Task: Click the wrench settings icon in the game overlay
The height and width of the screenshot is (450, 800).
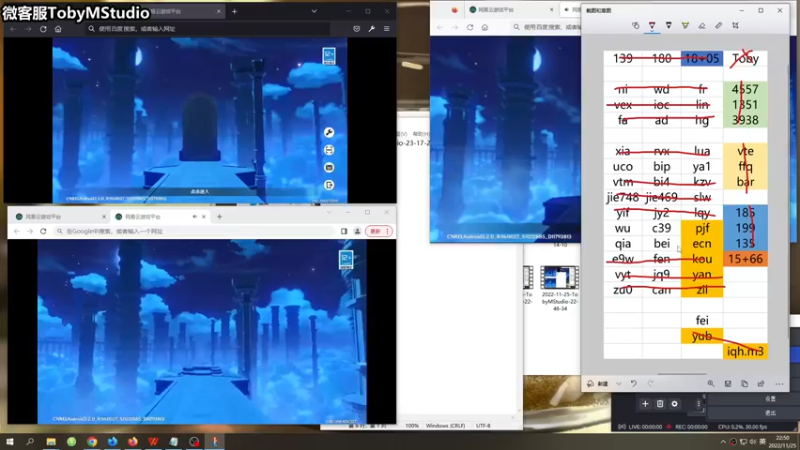Action: [x=329, y=133]
